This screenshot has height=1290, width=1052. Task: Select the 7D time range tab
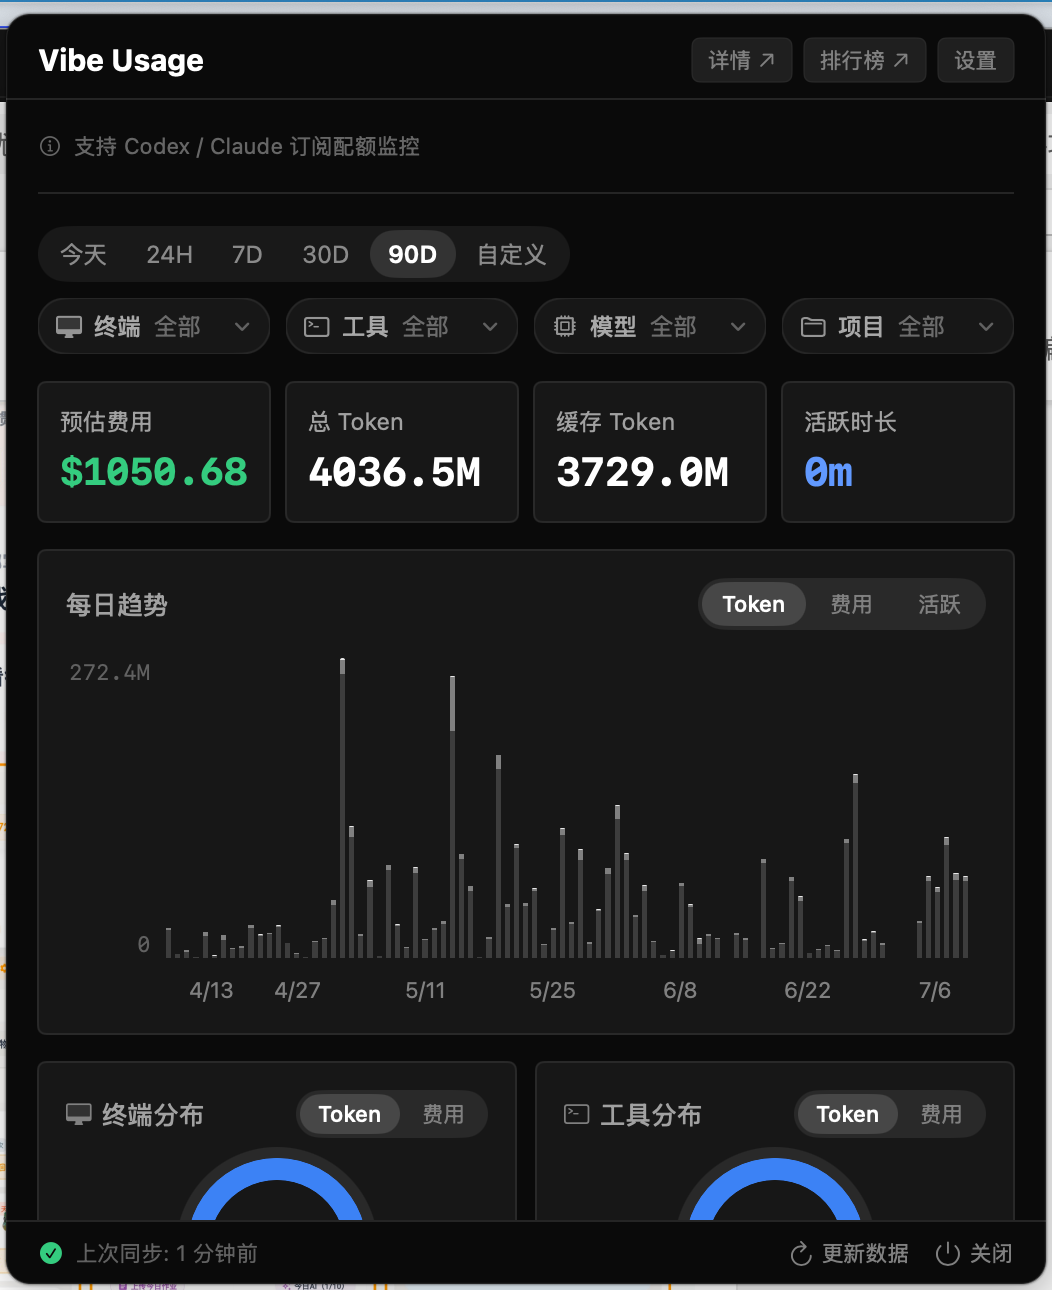coord(247,254)
